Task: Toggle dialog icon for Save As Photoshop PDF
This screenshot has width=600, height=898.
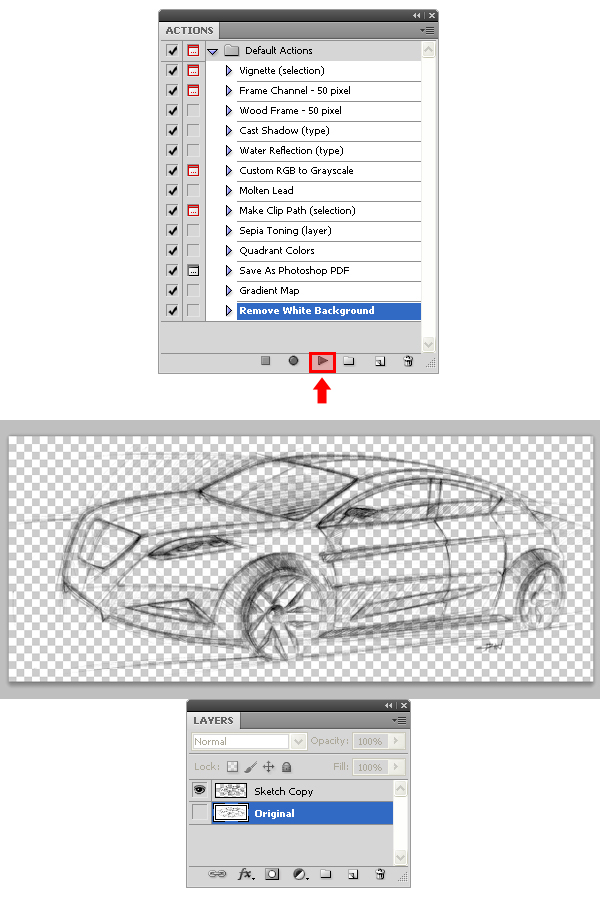Action: pyautogui.click(x=194, y=270)
